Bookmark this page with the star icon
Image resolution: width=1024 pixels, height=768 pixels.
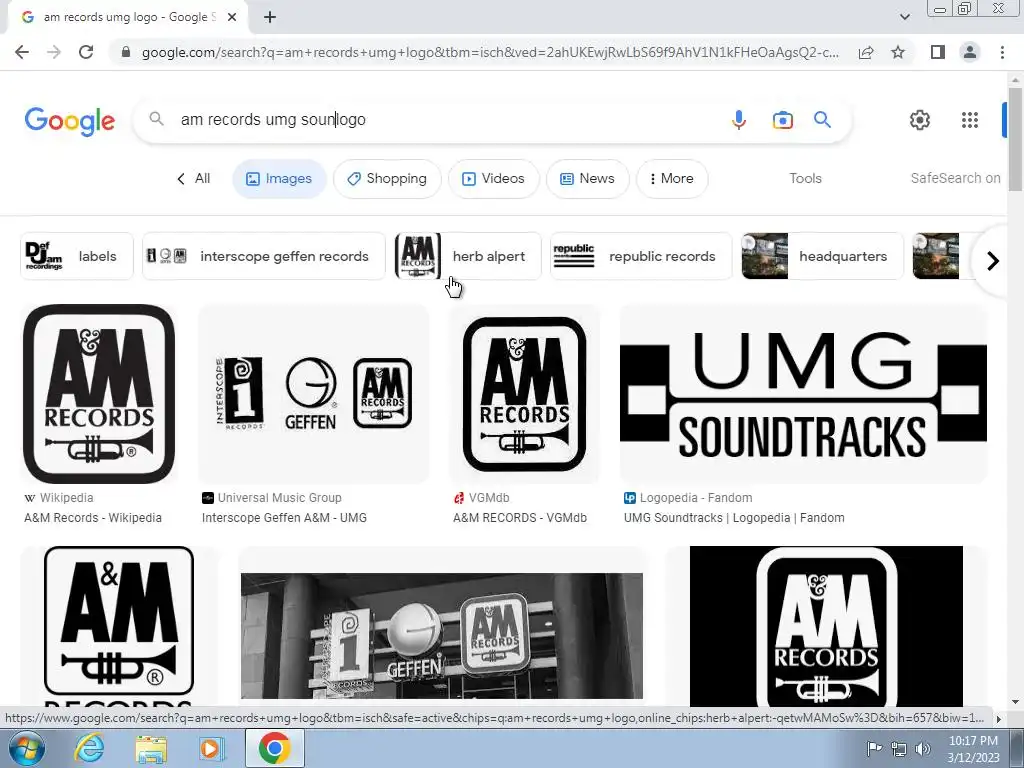[898, 52]
